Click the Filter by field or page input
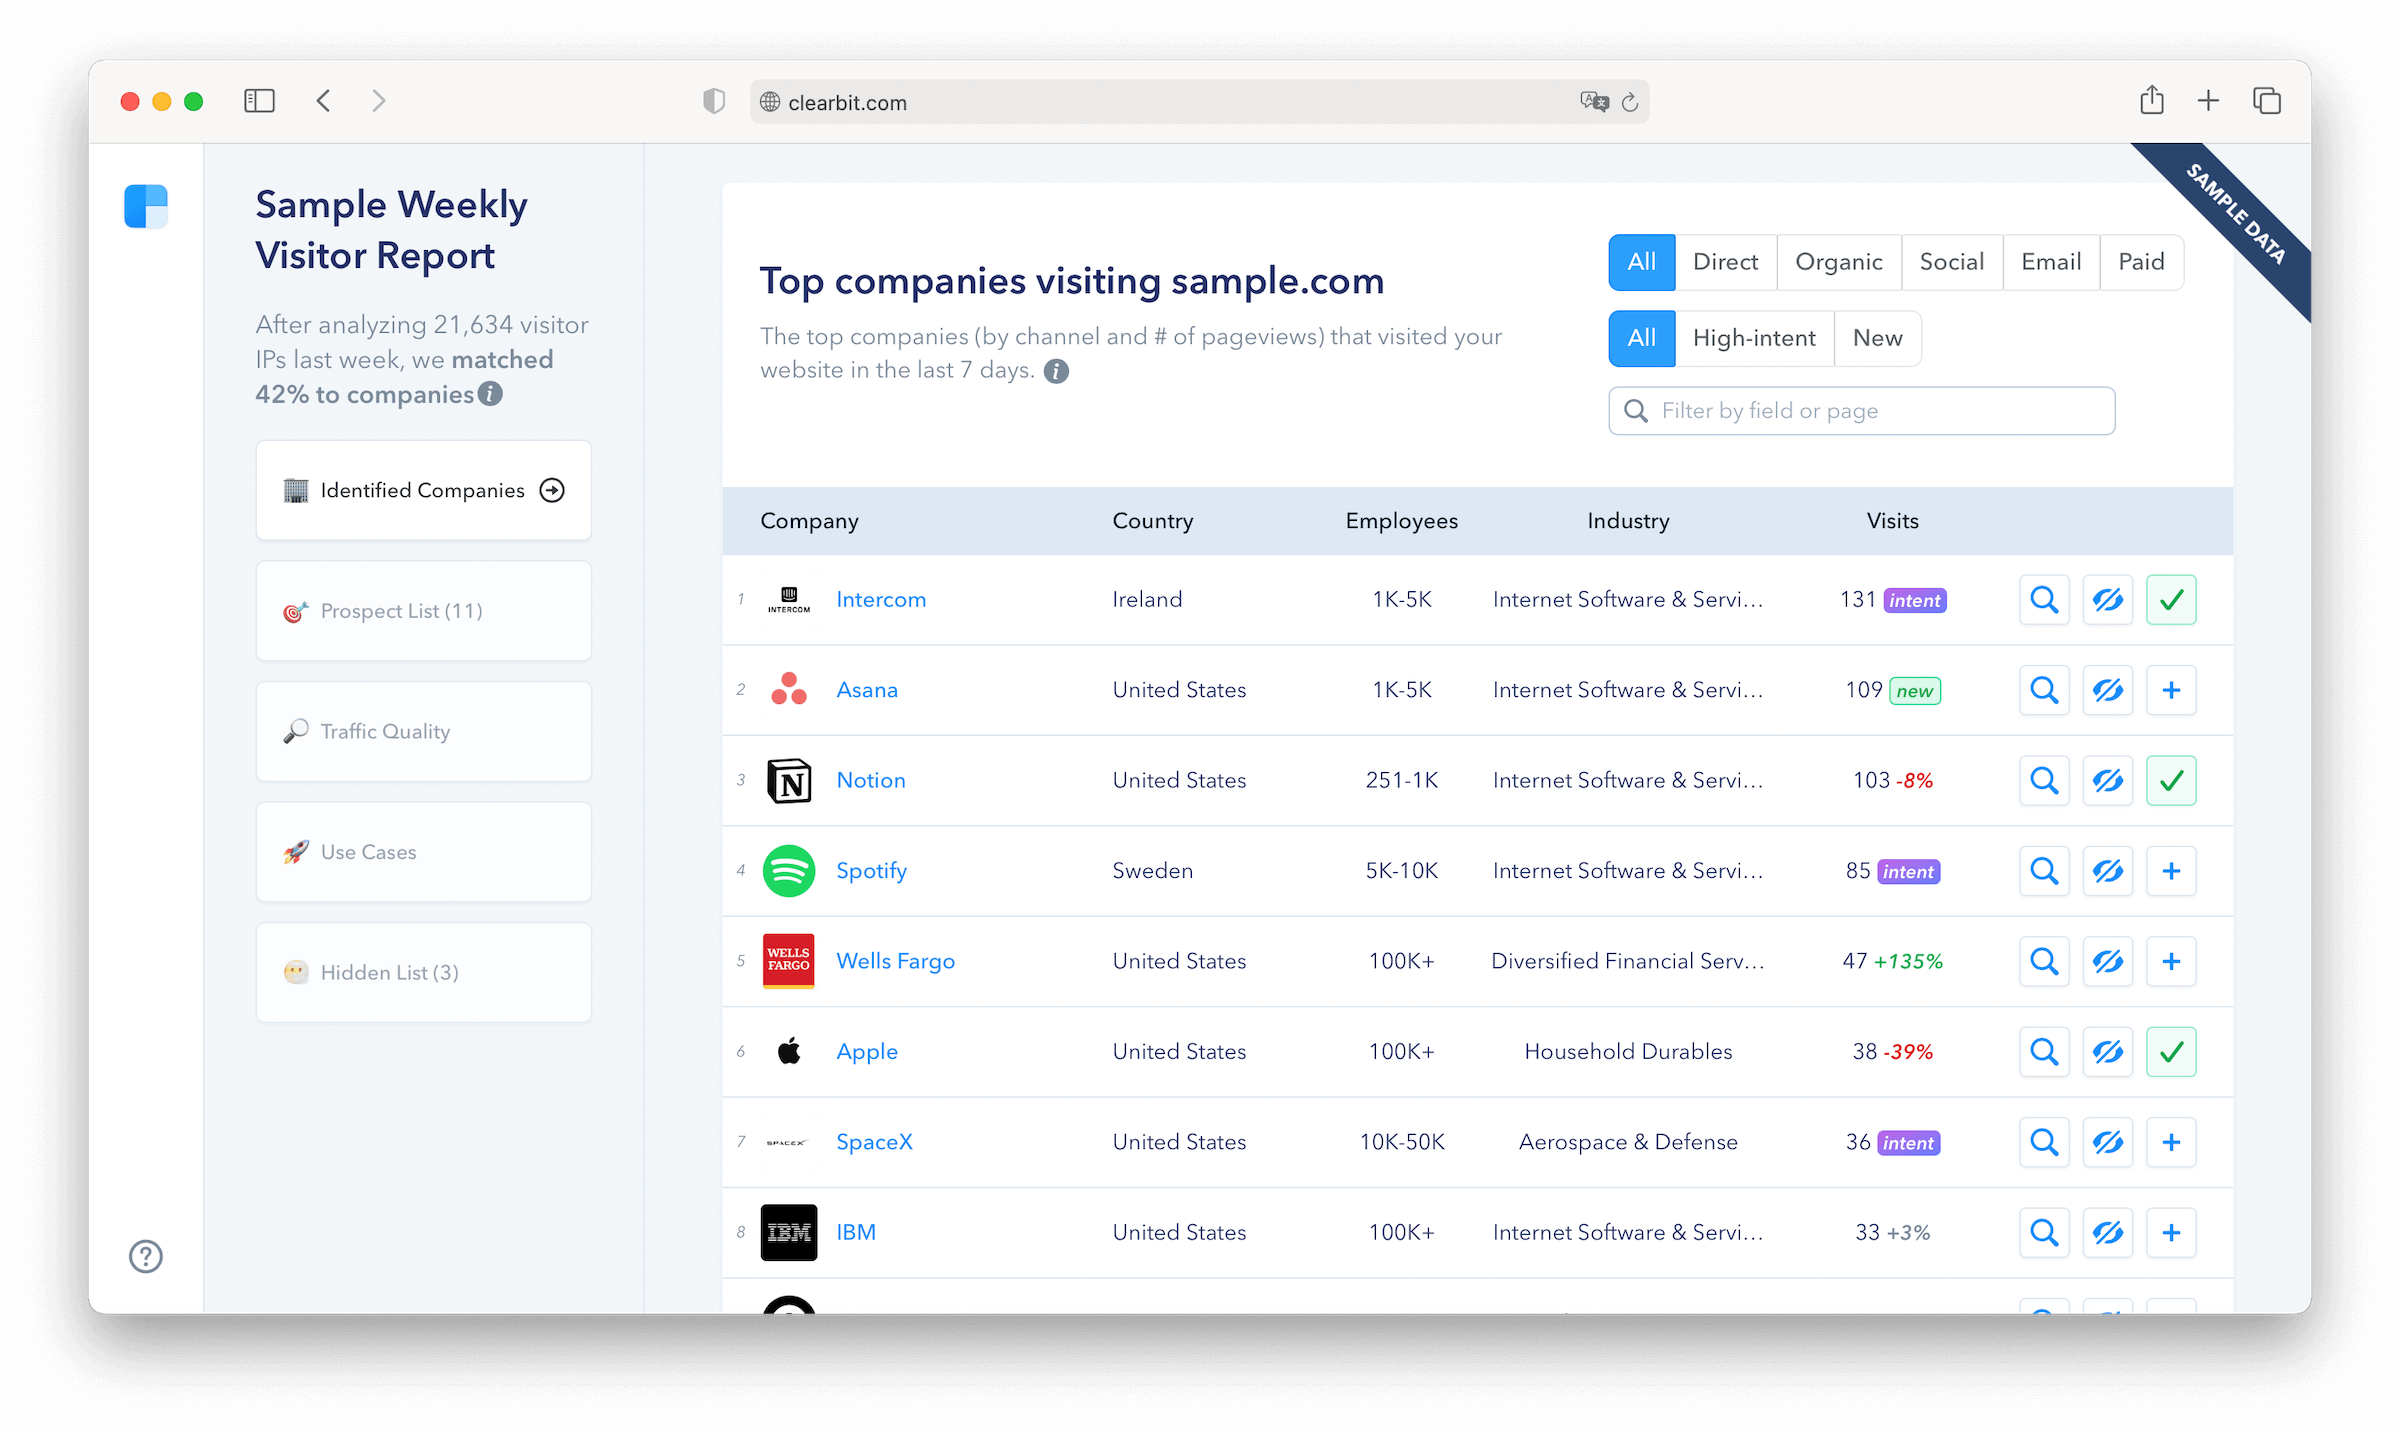The width and height of the screenshot is (2400, 1431). coord(1860,410)
